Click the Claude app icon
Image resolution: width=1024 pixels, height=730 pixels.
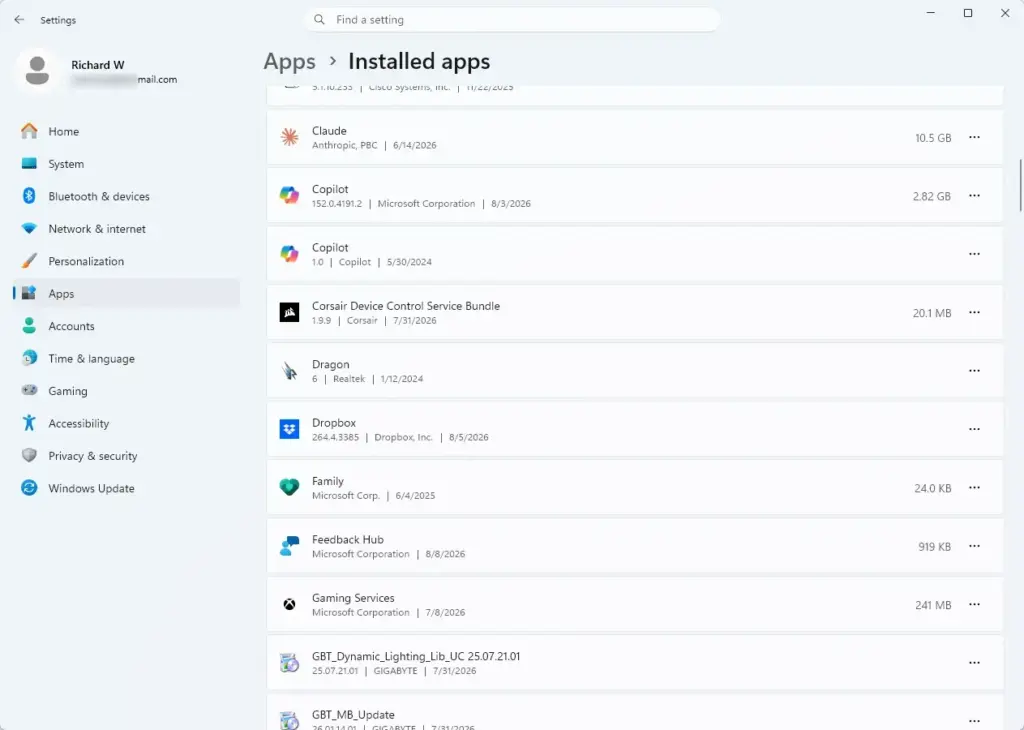click(x=289, y=137)
